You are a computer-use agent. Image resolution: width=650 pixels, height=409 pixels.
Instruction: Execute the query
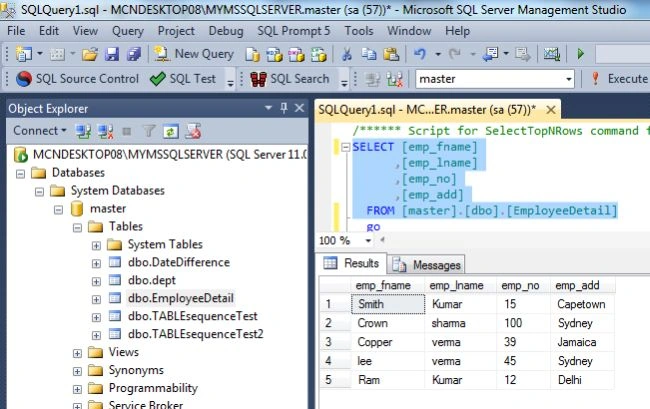[618, 79]
